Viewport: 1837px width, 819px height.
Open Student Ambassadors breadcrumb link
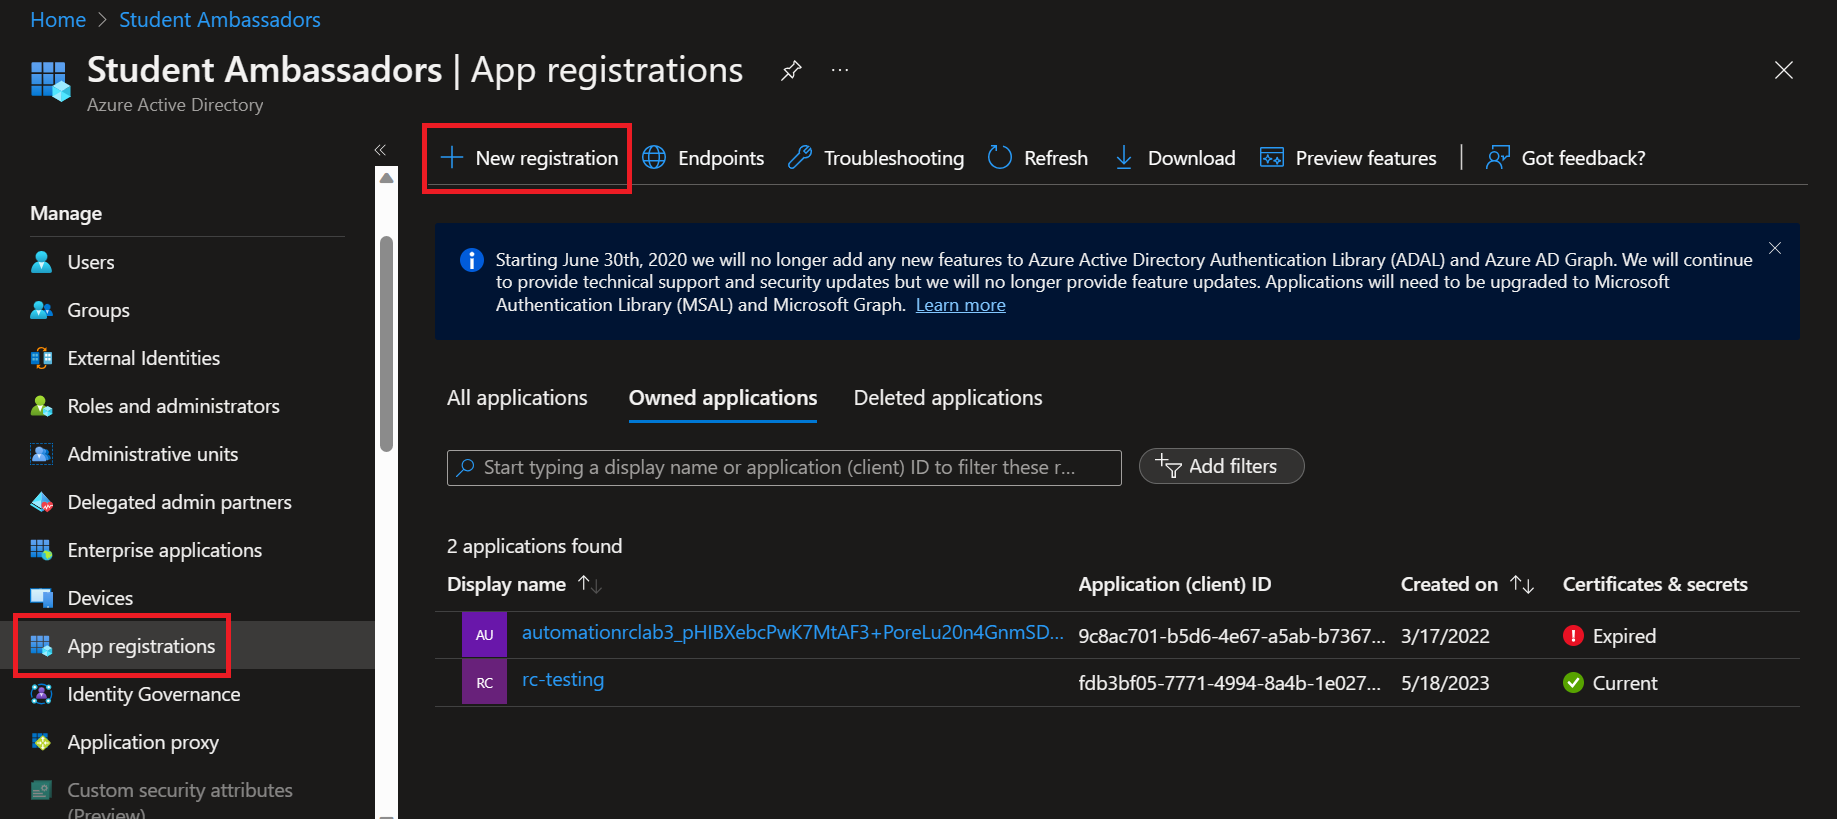pyautogui.click(x=220, y=20)
